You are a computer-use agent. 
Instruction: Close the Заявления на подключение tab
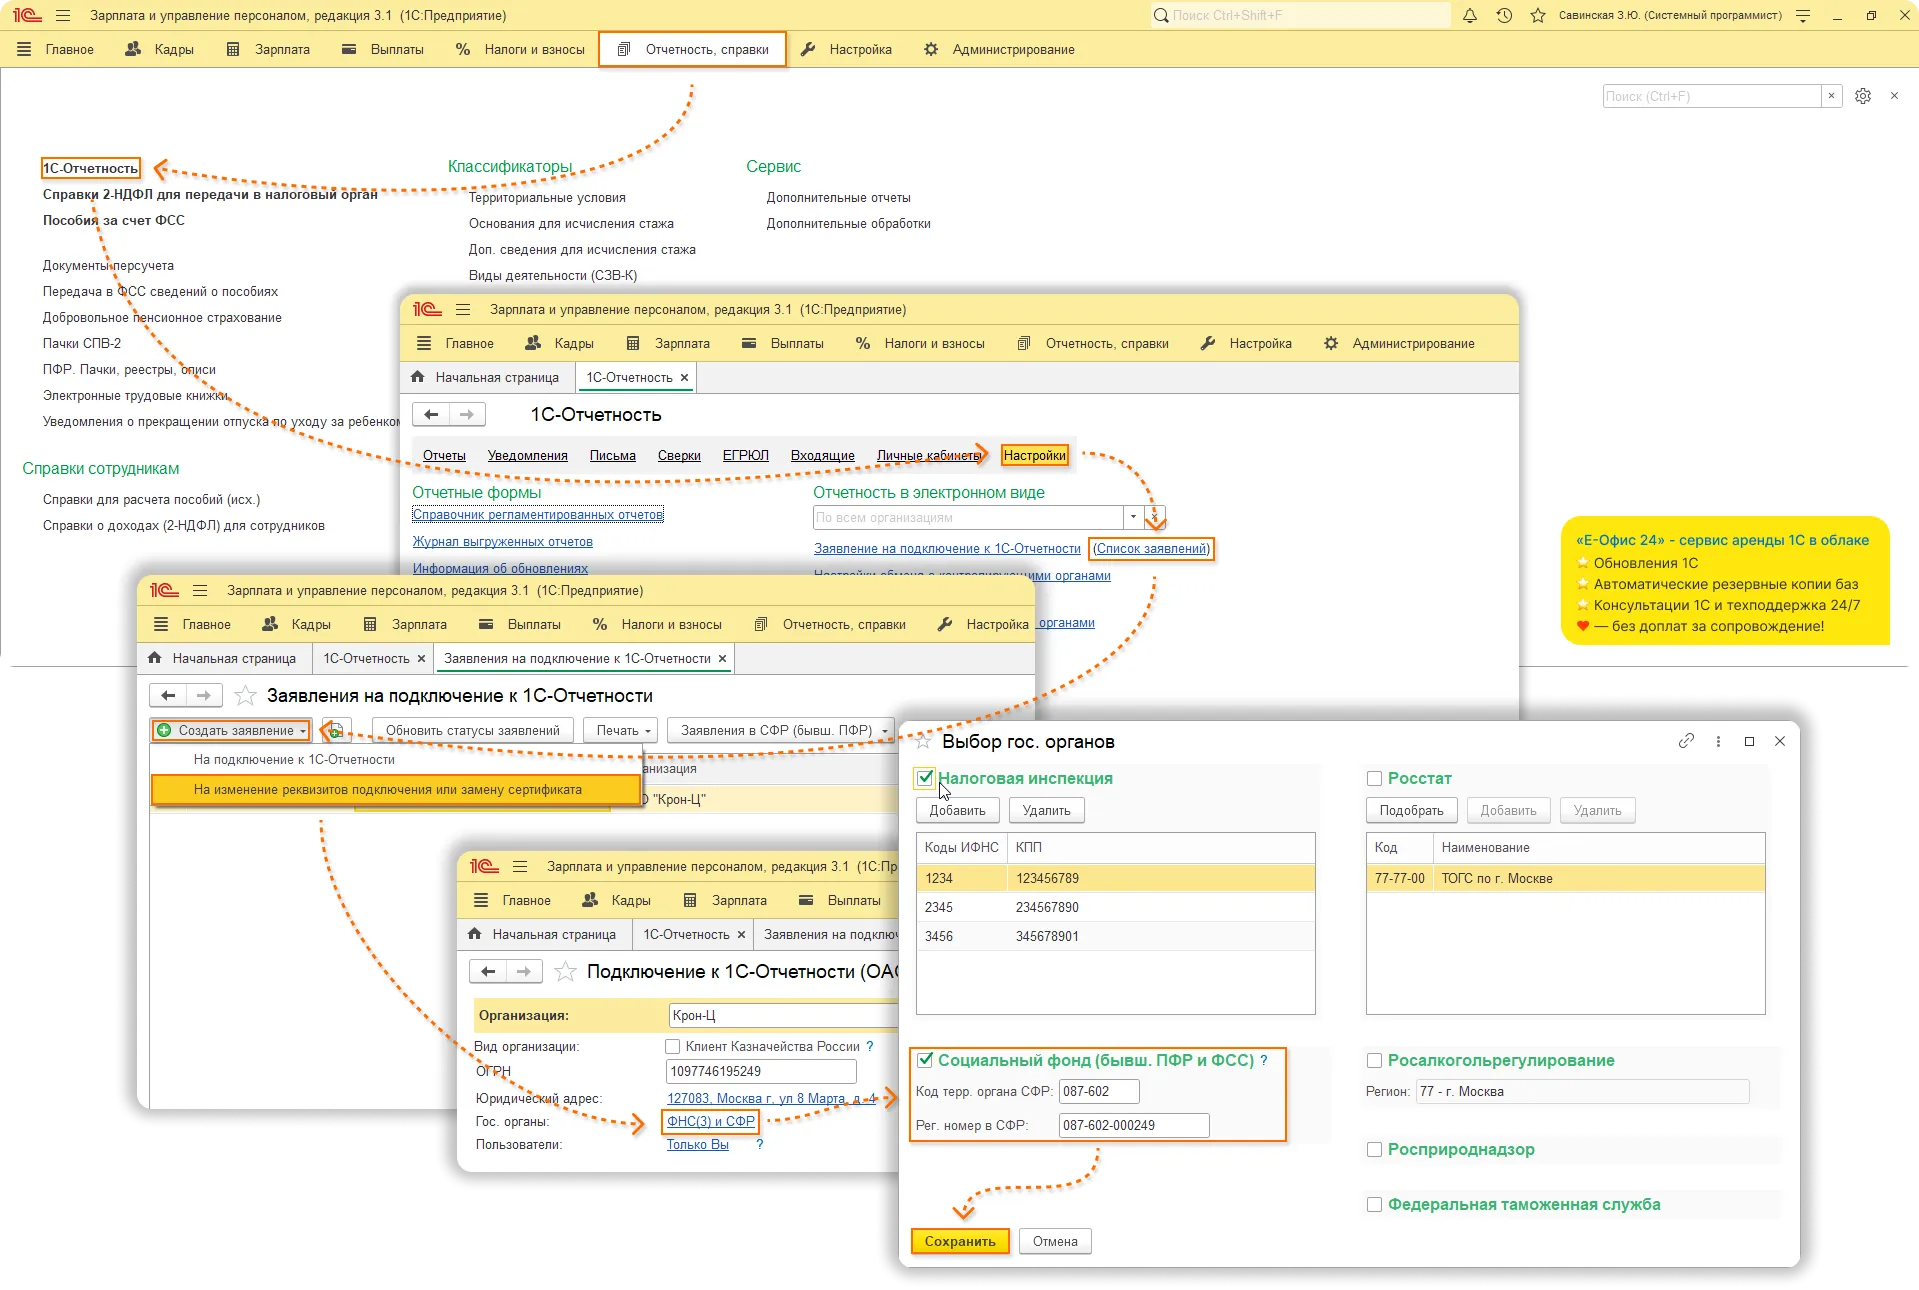pos(722,659)
